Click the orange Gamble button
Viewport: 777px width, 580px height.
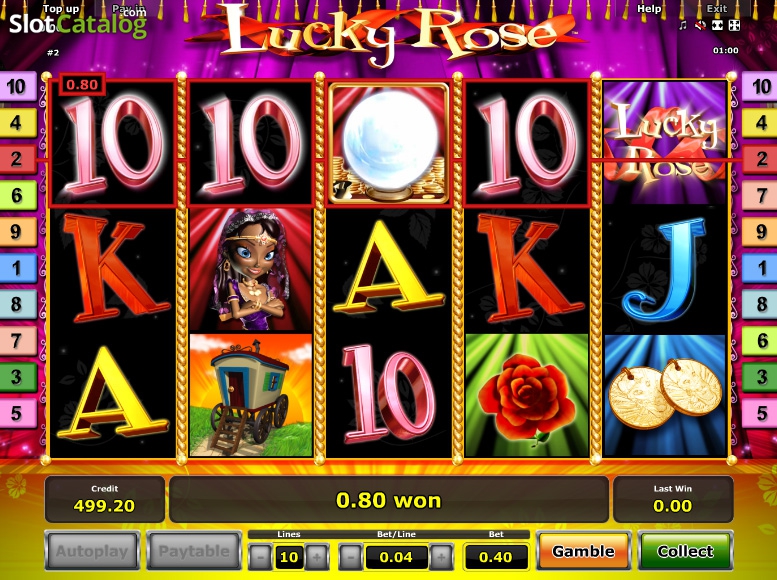pos(583,551)
